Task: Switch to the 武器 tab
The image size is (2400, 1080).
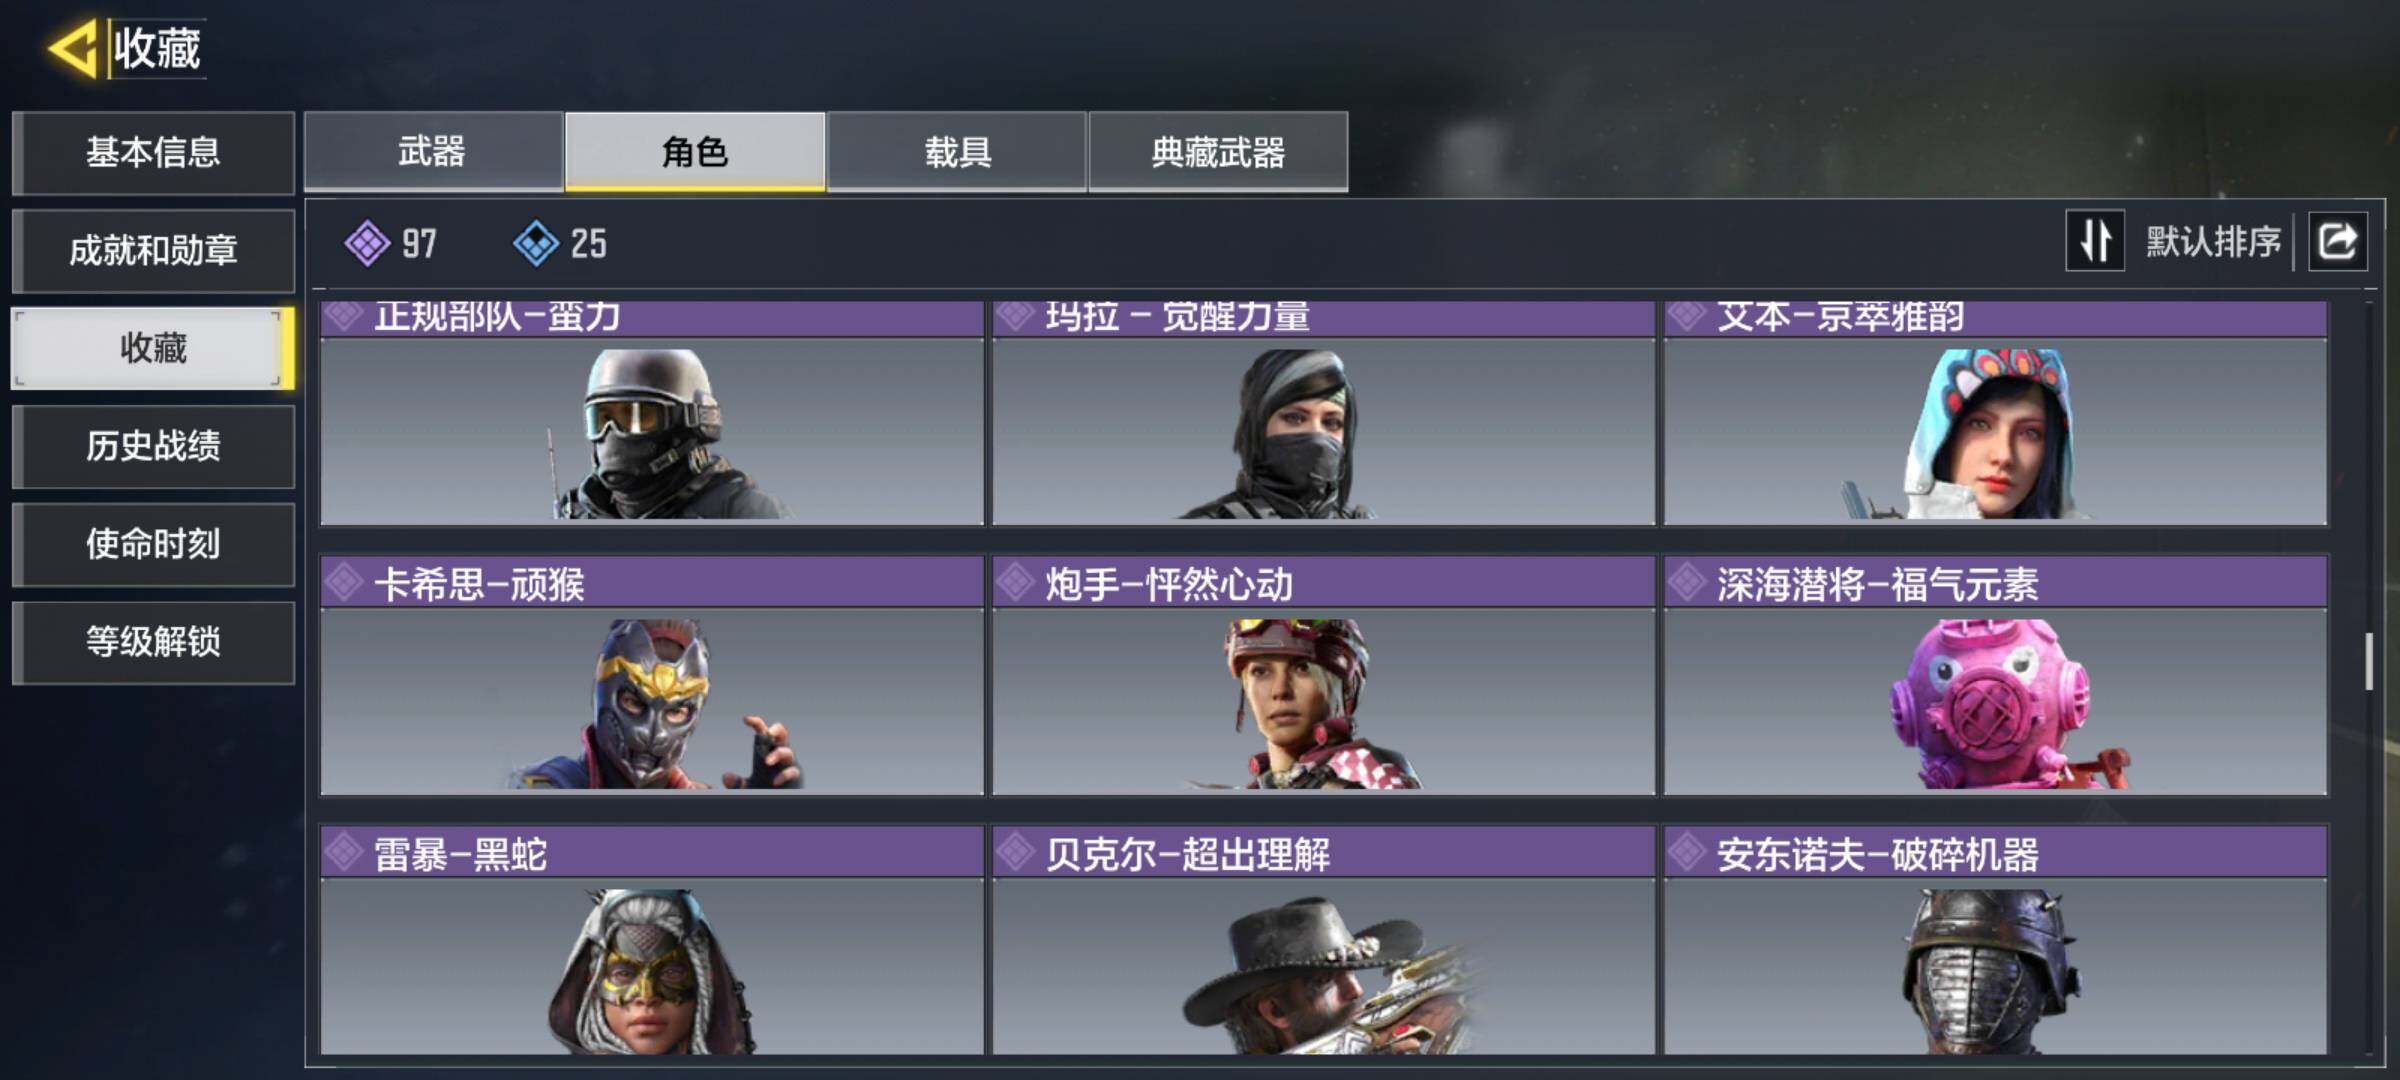Action: point(433,151)
